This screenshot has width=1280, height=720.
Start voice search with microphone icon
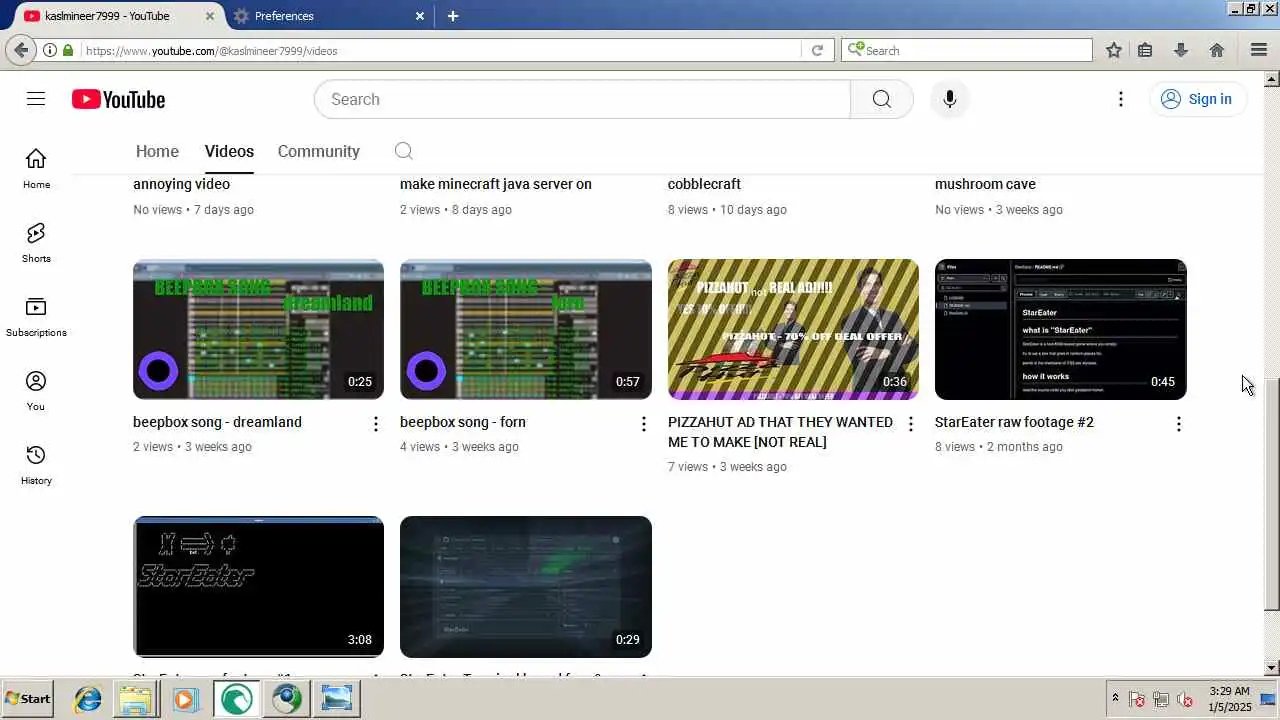(949, 99)
